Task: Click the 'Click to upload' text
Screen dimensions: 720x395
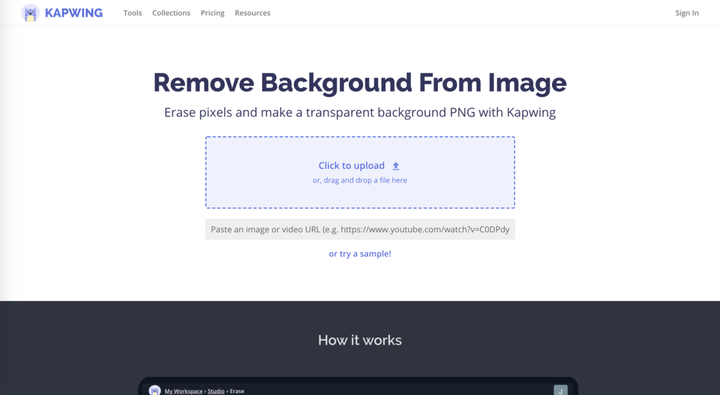Action: coord(352,166)
